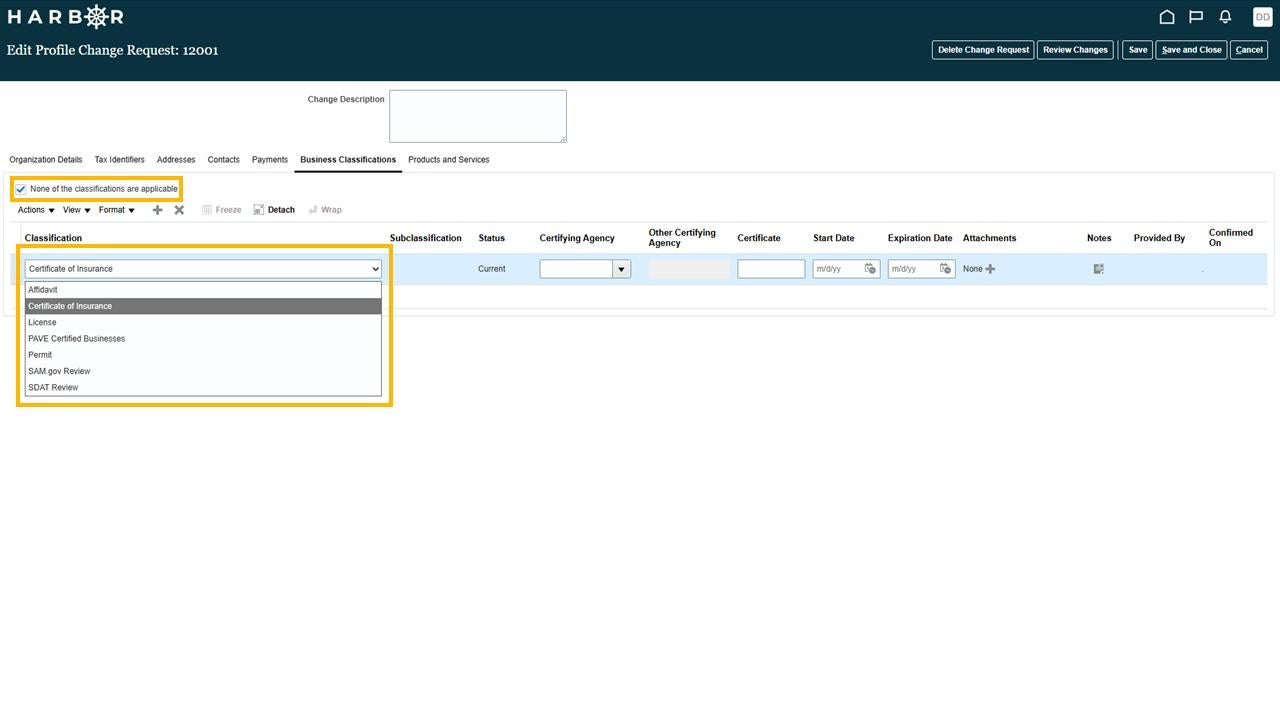Click the Freeze toolbar button
The width and height of the screenshot is (1280, 720).
pos(221,210)
